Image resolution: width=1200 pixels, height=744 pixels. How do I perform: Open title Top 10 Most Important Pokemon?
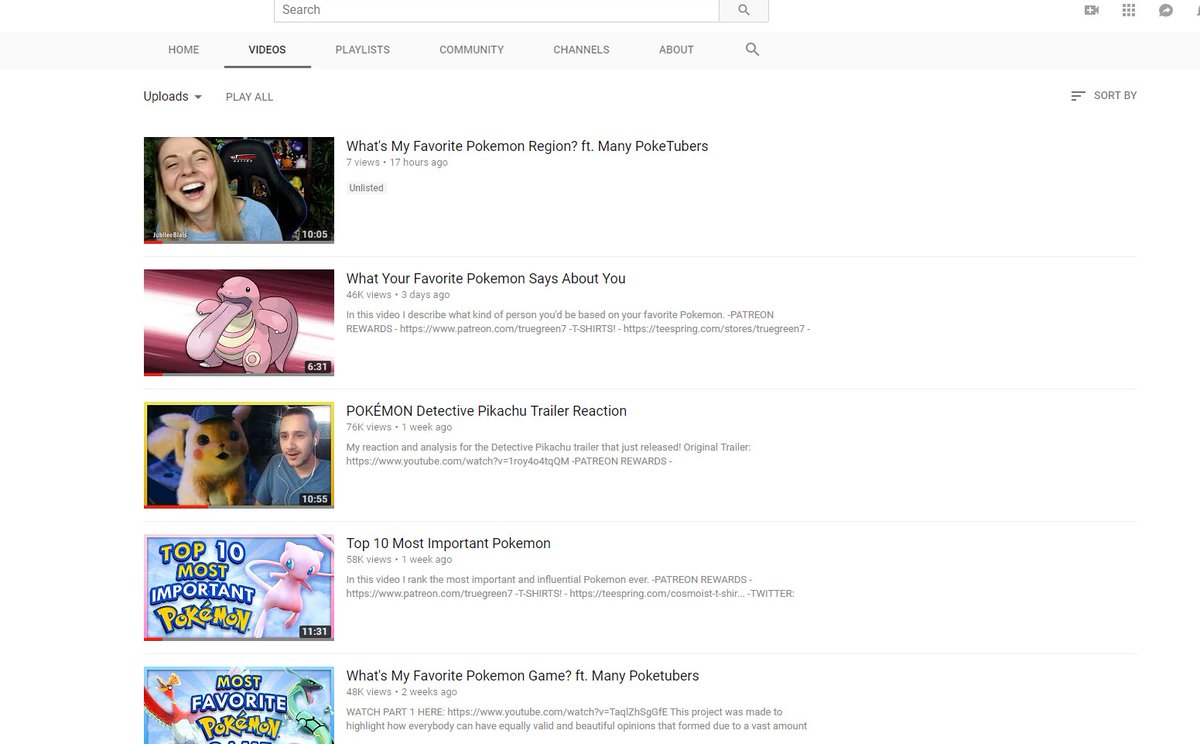coord(448,543)
